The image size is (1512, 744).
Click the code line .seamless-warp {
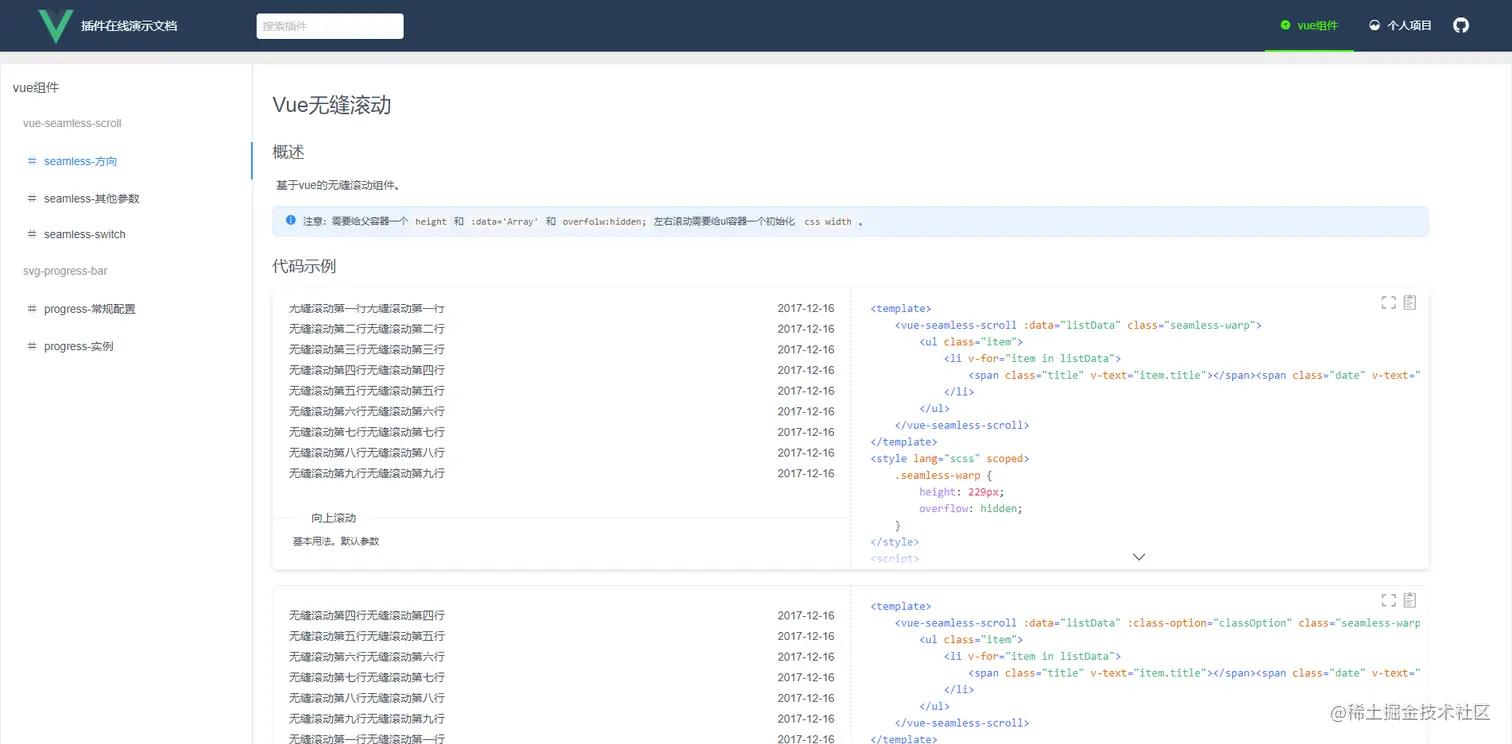tap(943, 475)
